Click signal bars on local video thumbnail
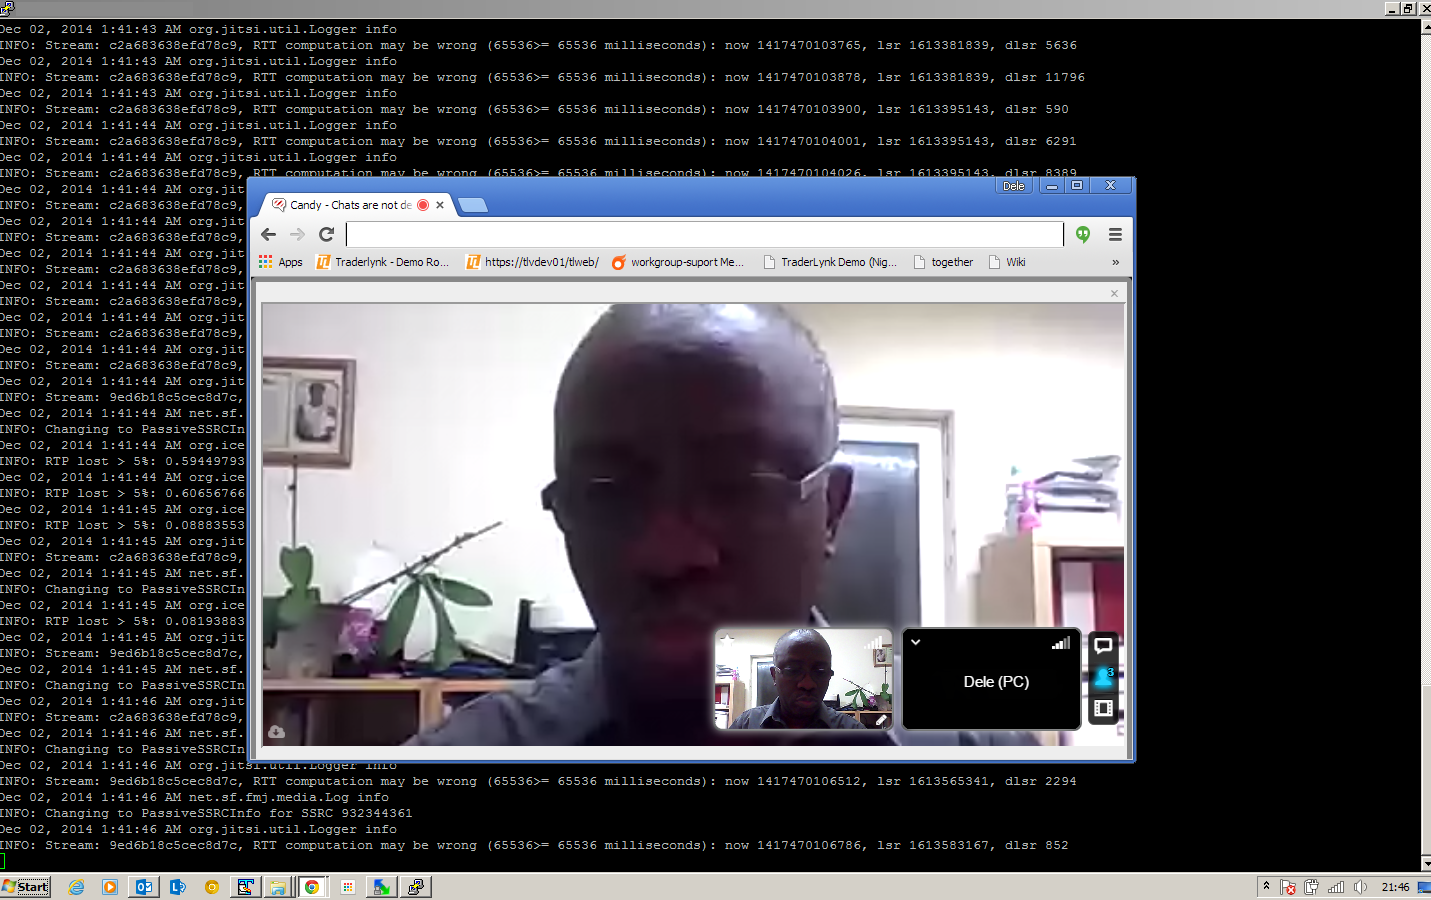Viewport: 1431px width, 900px height. pyautogui.click(x=875, y=642)
